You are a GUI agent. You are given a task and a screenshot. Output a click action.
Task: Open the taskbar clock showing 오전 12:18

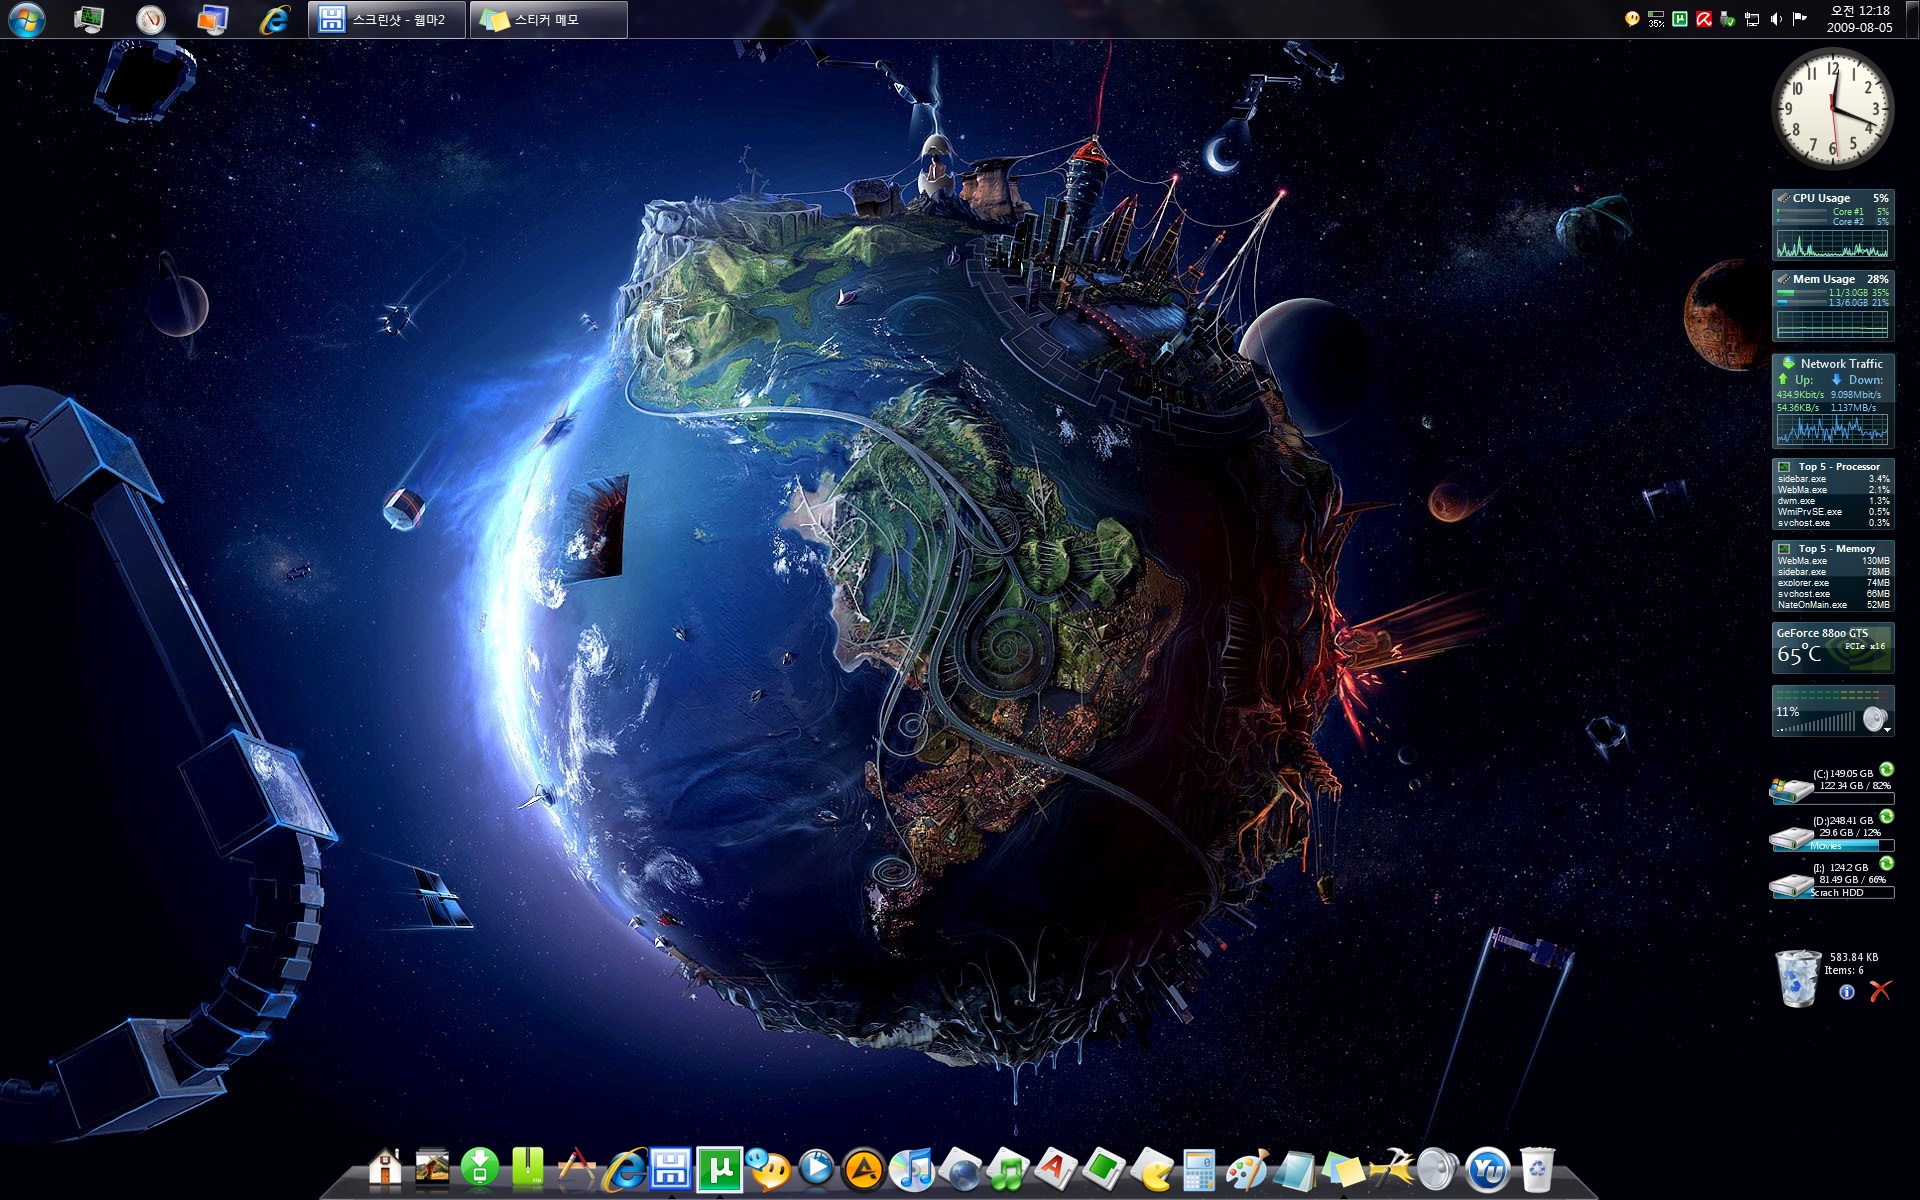[x=1860, y=19]
